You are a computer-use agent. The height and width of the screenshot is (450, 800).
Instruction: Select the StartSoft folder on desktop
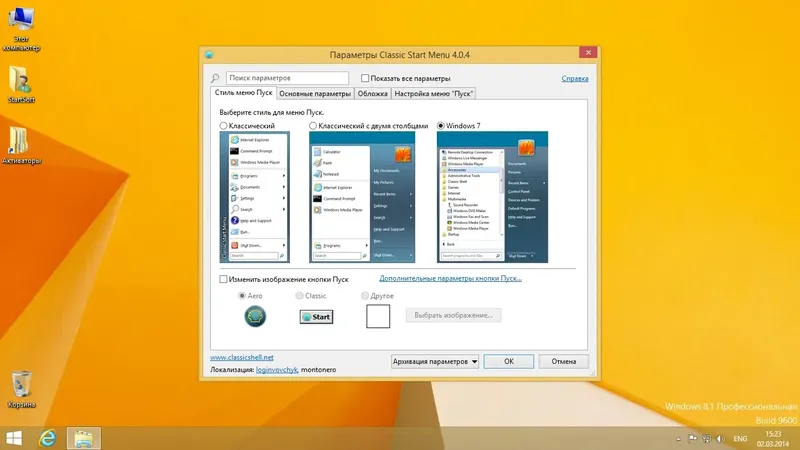click(21, 85)
